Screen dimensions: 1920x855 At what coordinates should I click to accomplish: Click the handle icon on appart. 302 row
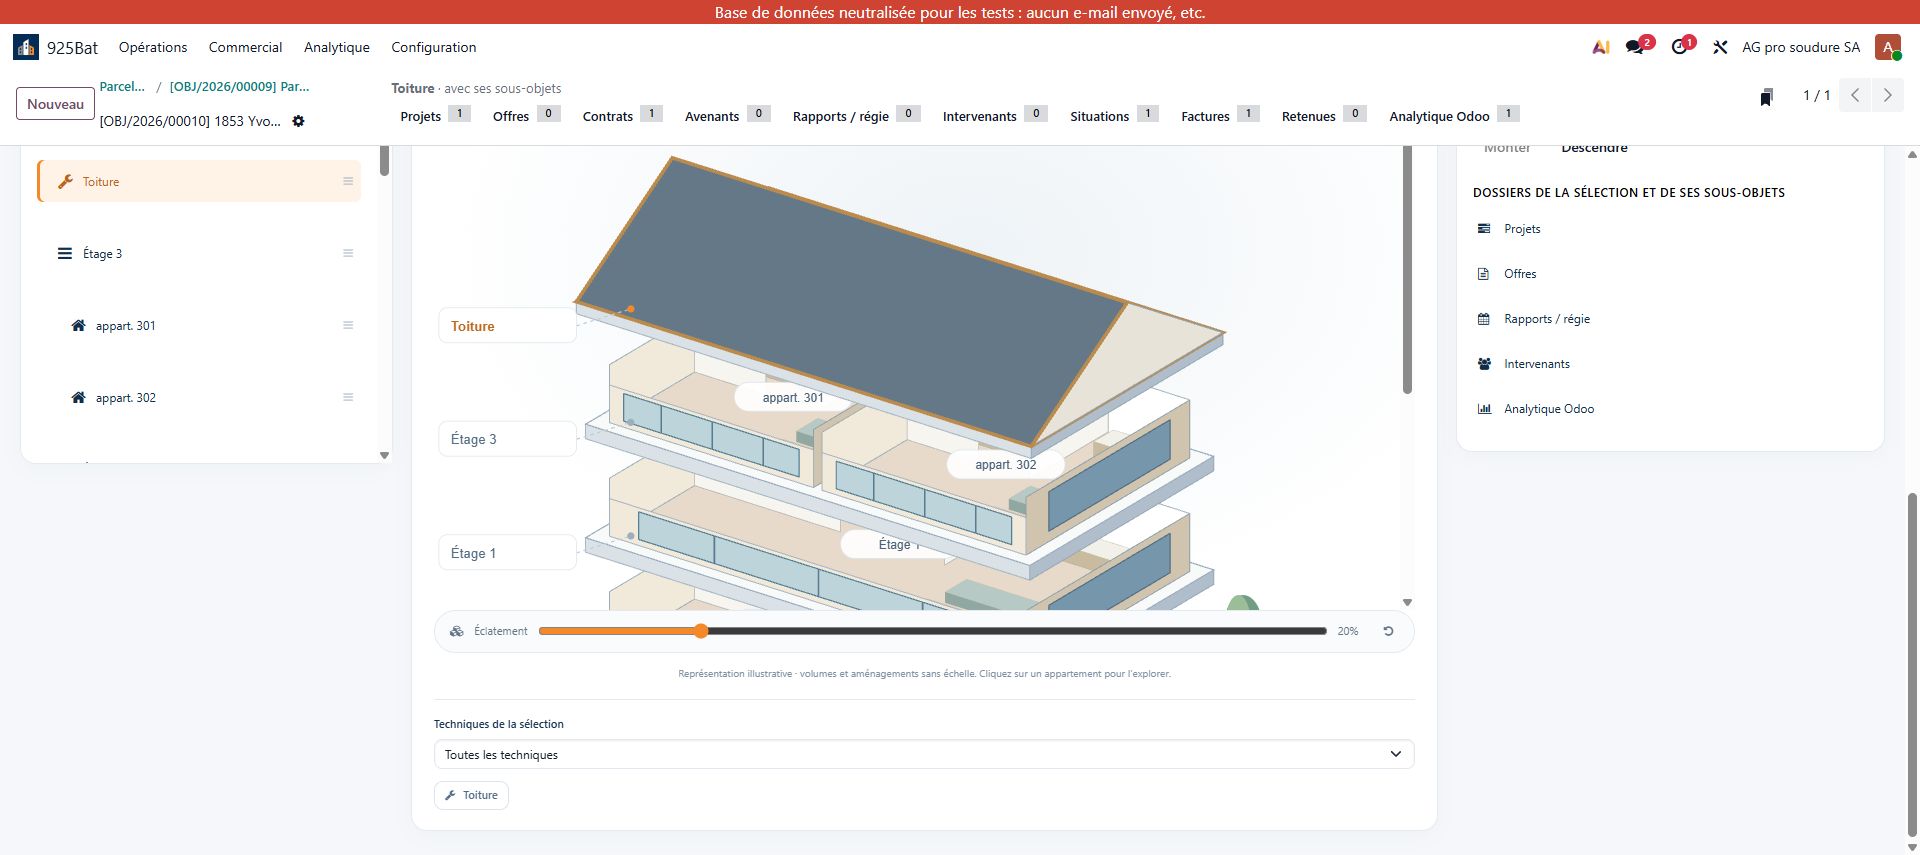click(348, 397)
